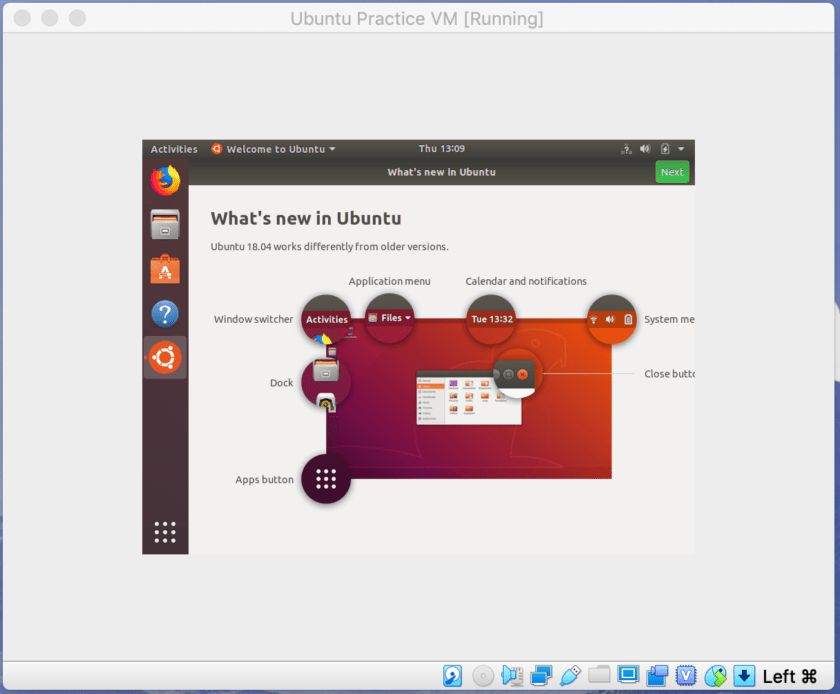Click the 'Left ⌘' host key label
Image resolution: width=840 pixels, height=694 pixels.
tap(790, 676)
